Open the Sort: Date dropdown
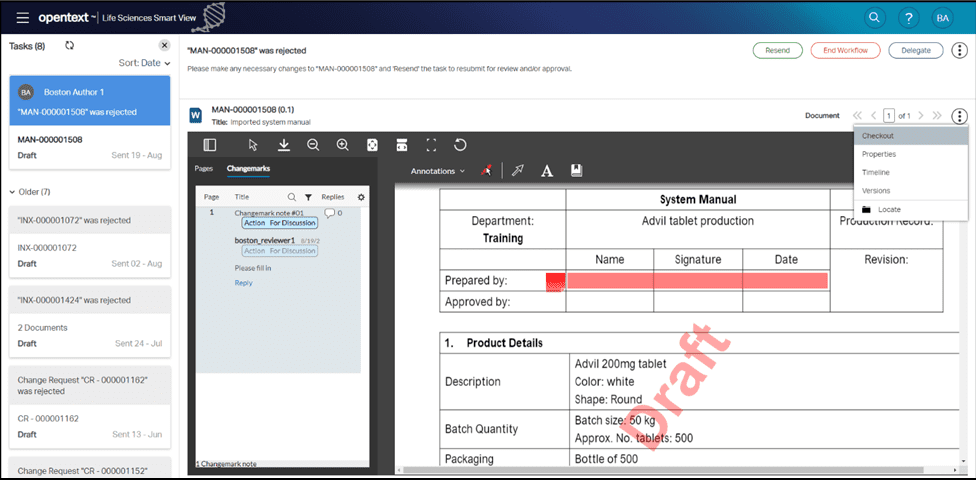The width and height of the screenshot is (976, 480). click(144, 63)
